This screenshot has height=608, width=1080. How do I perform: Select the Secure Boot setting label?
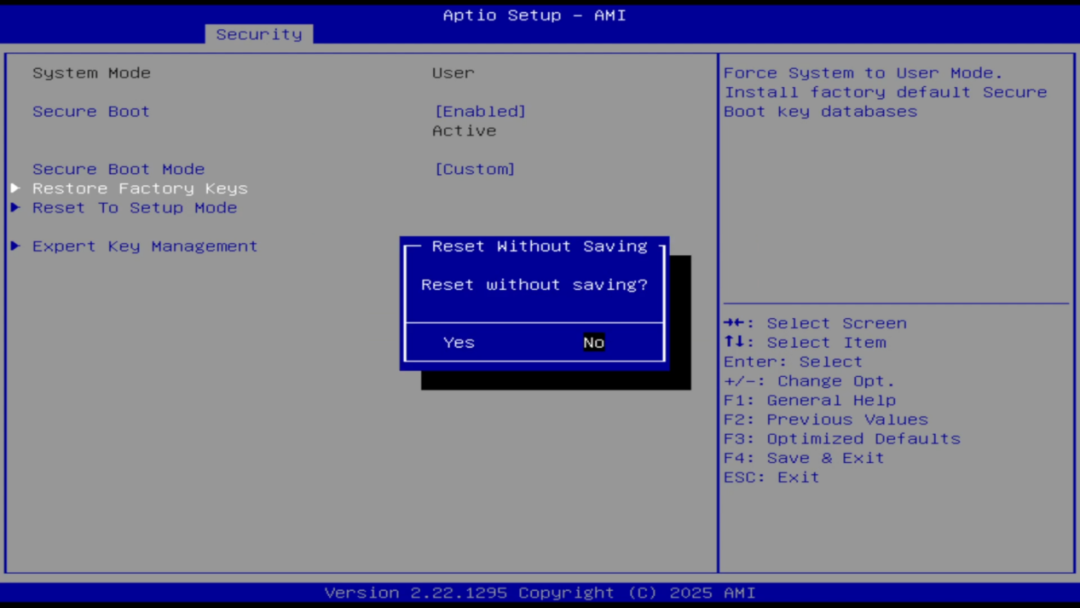[x=91, y=111]
